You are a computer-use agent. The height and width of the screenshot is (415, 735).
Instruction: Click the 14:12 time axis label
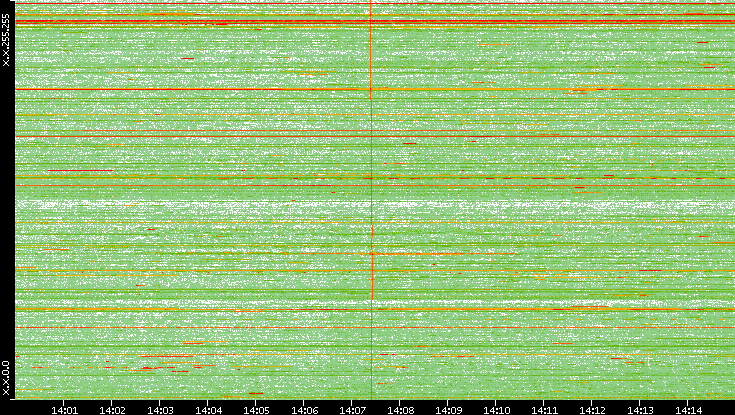coord(592,410)
